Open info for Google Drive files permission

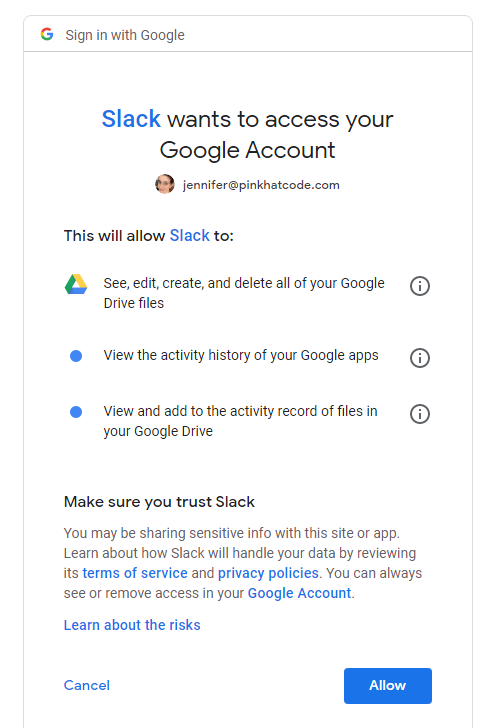[420, 286]
